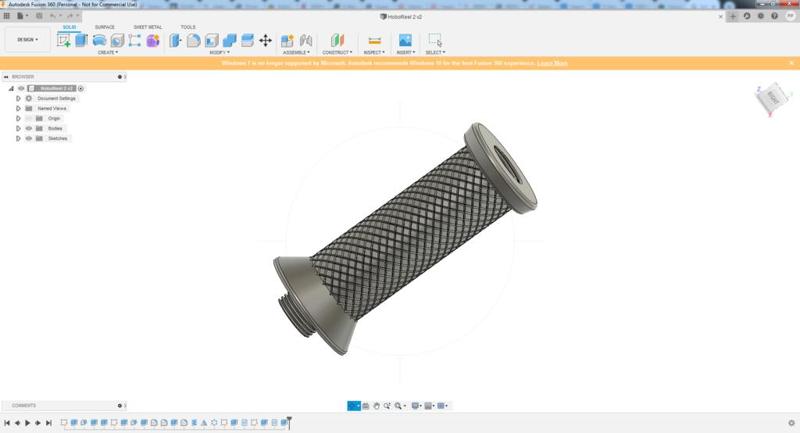Collapse the HoboReel root node
The height and width of the screenshot is (433, 800).
11,88
